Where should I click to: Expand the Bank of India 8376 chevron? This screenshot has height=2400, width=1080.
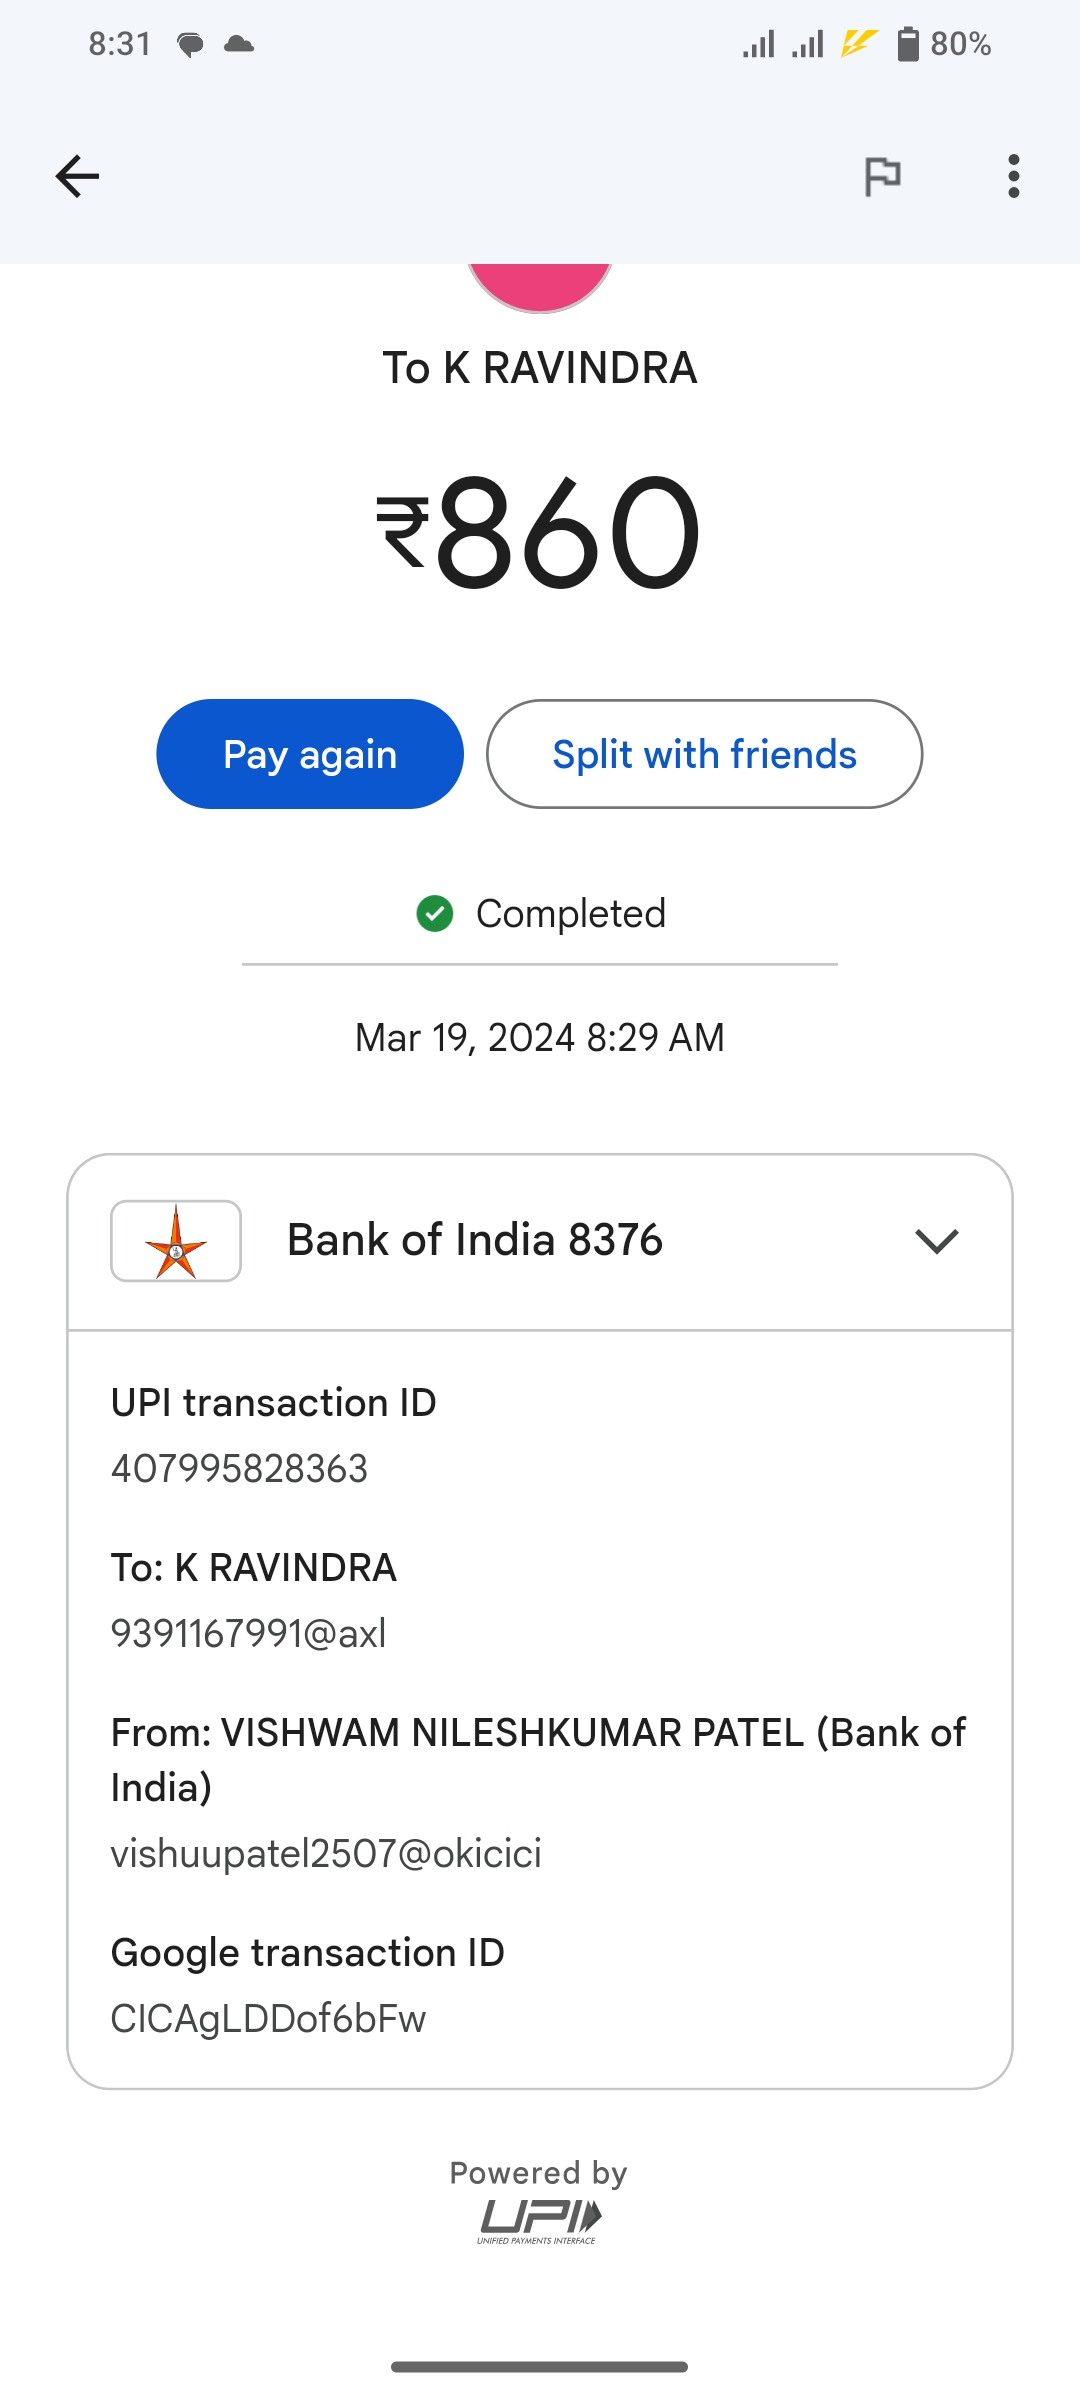(936, 1241)
